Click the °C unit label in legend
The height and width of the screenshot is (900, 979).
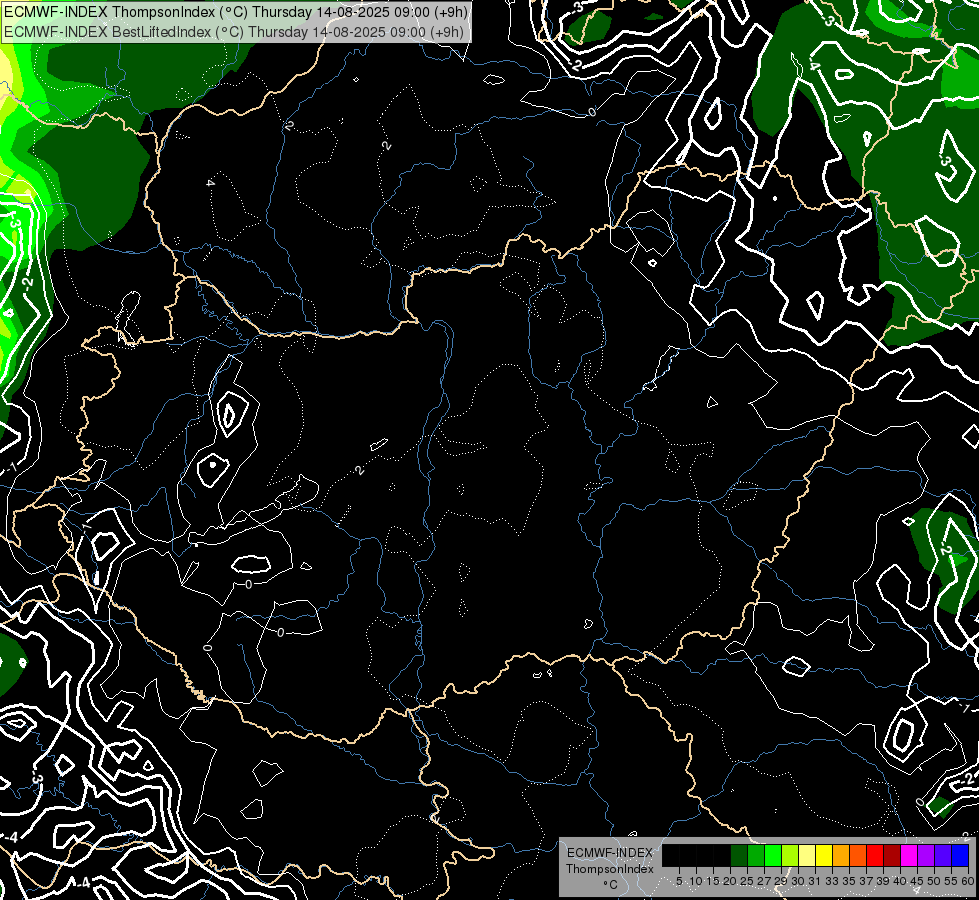611,885
